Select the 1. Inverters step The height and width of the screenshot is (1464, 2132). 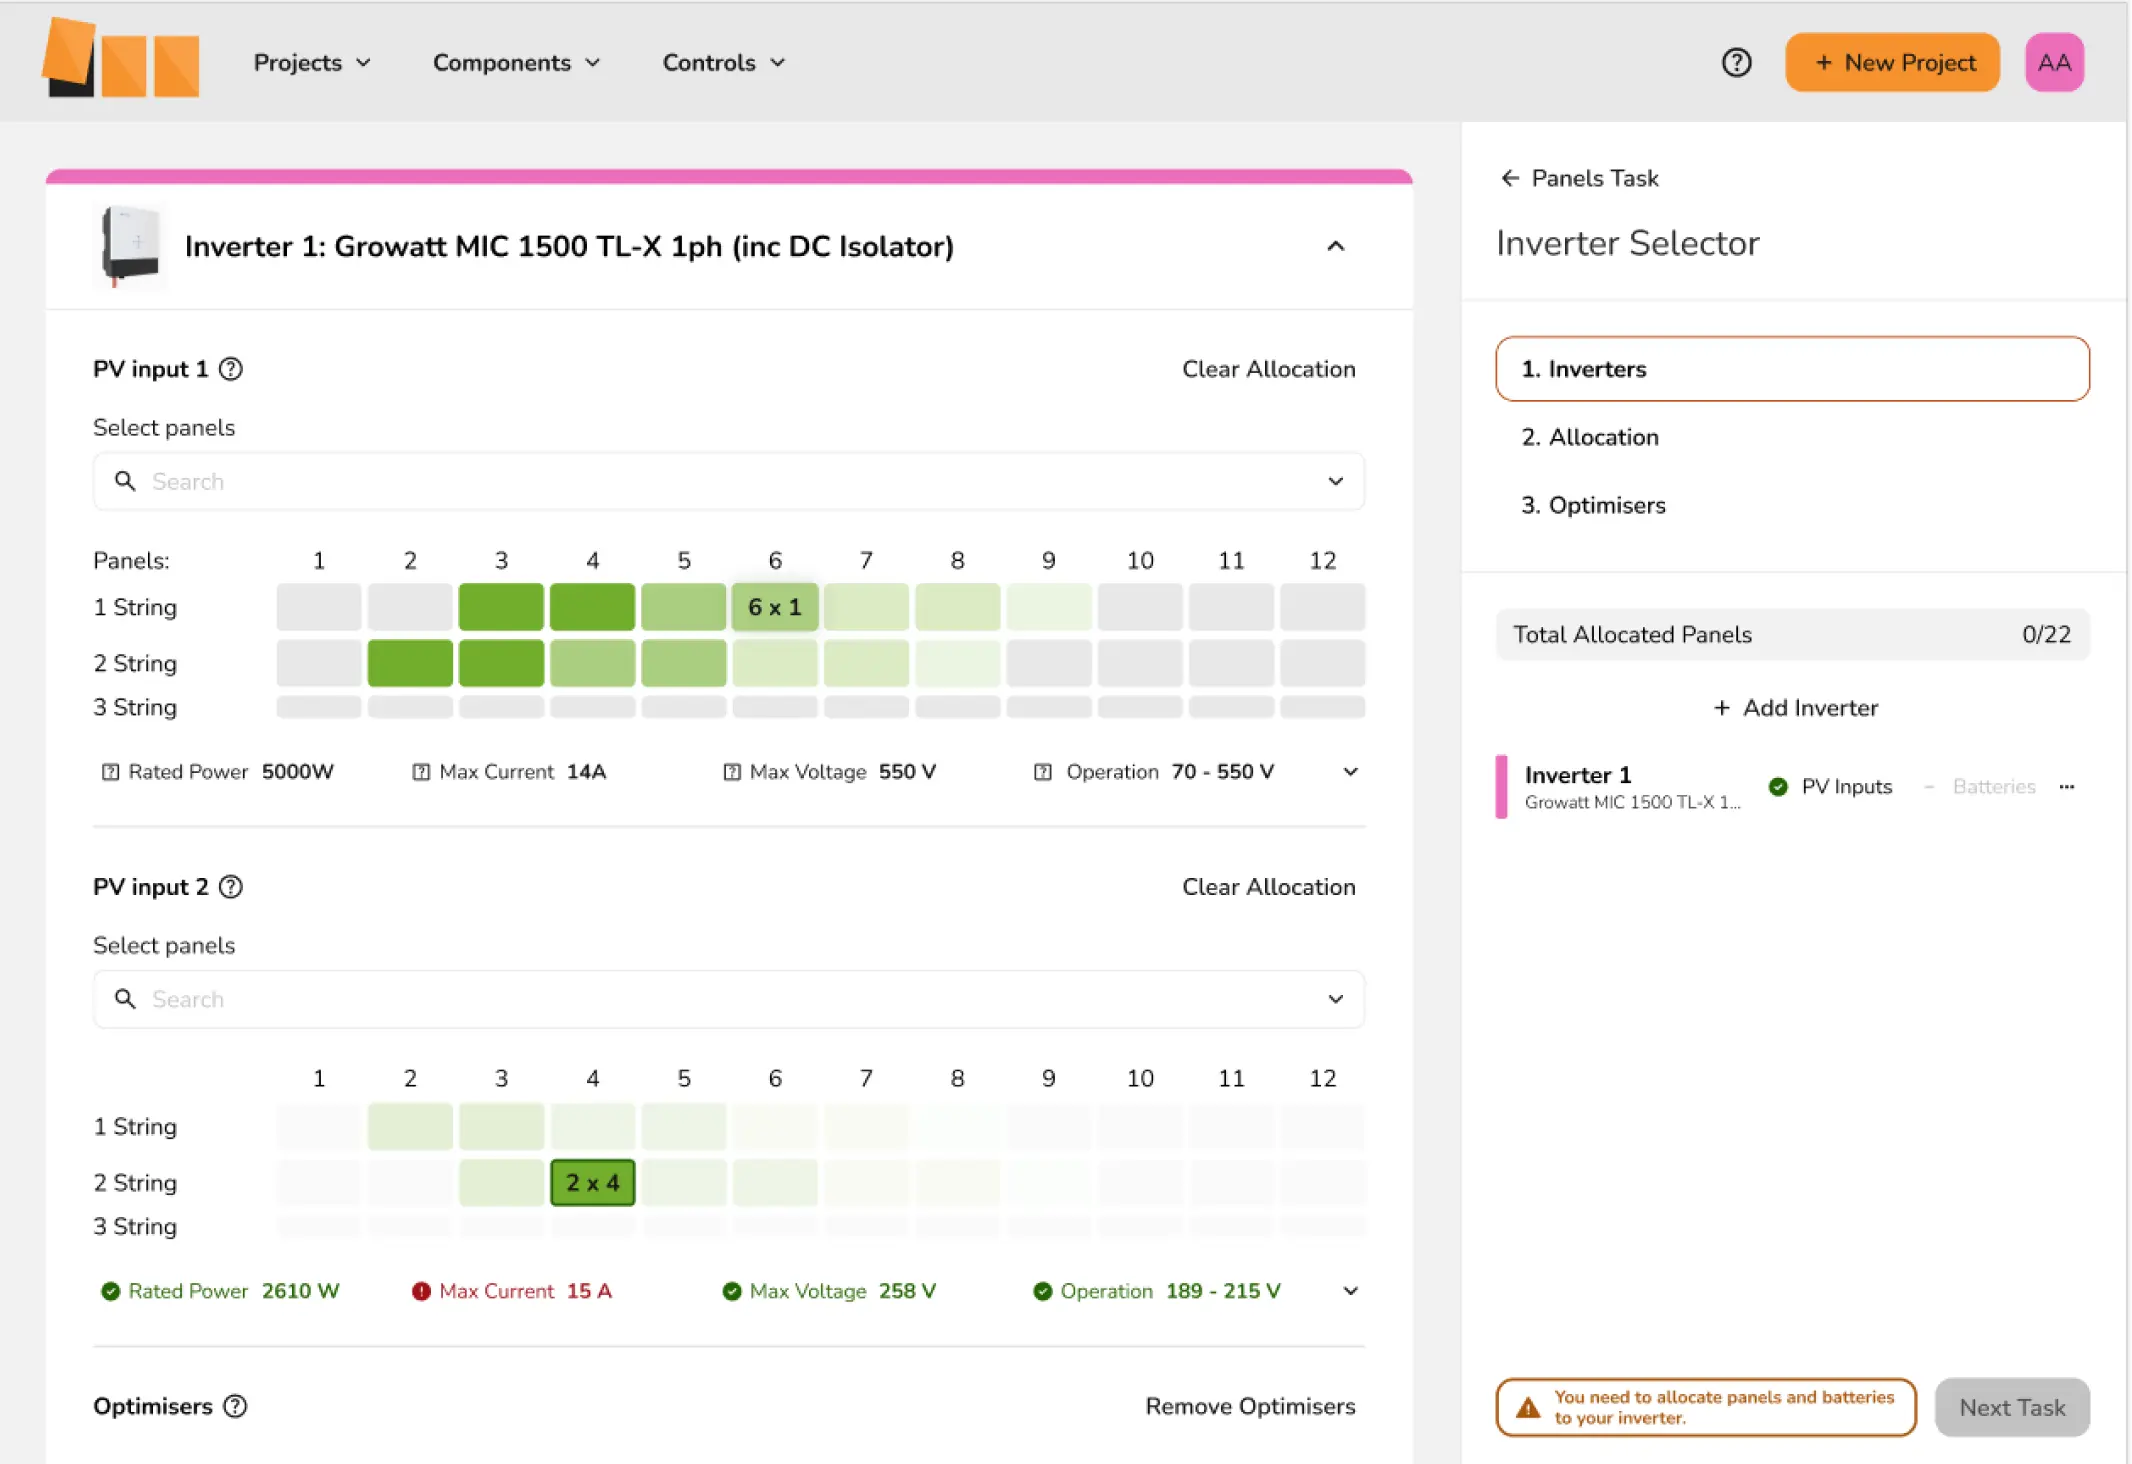tap(1792, 369)
